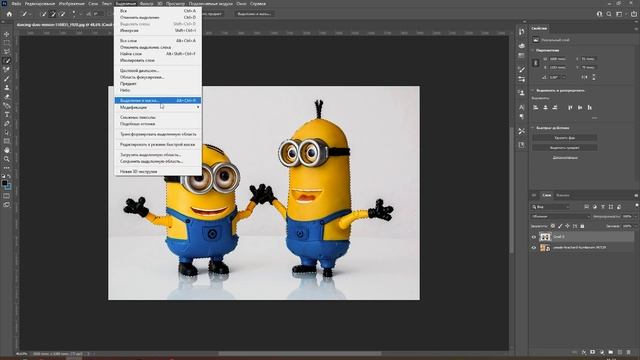Click the background color swatch
The width and height of the screenshot is (640, 360).
(9, 187)
